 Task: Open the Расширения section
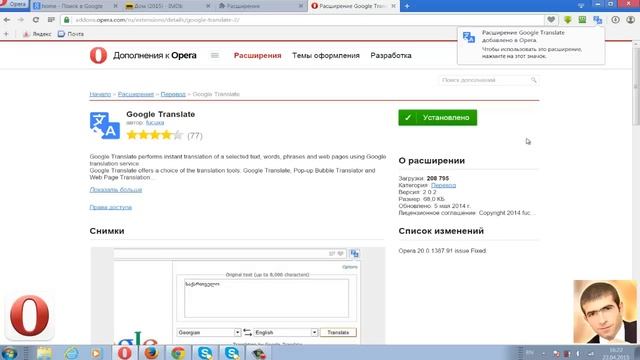258,56
